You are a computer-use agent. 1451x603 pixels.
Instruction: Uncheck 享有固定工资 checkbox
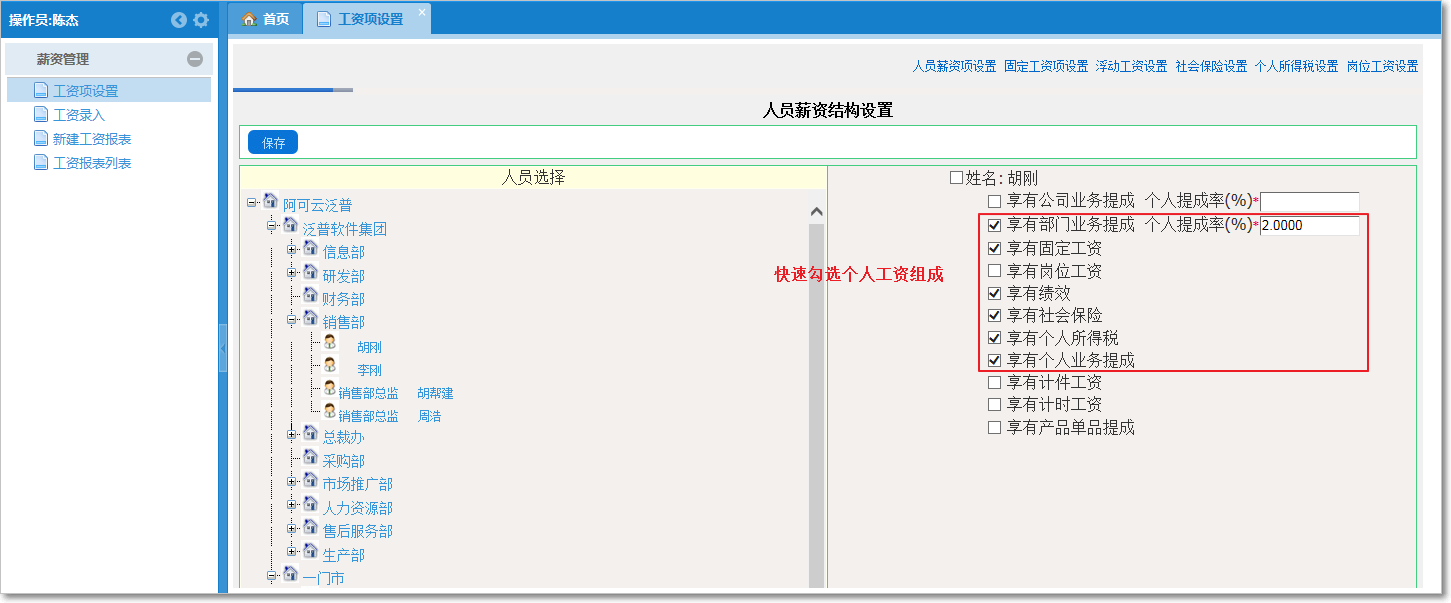tap(994, 248)
